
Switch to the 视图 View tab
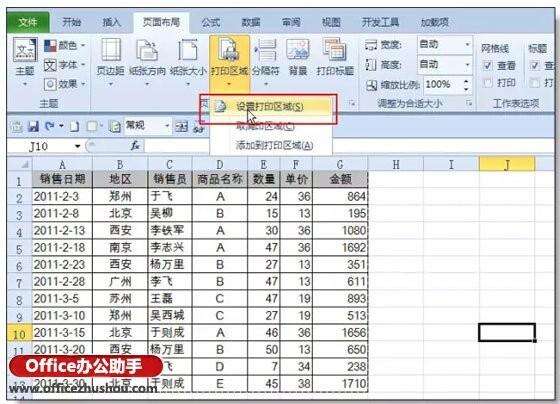(331, 23)
